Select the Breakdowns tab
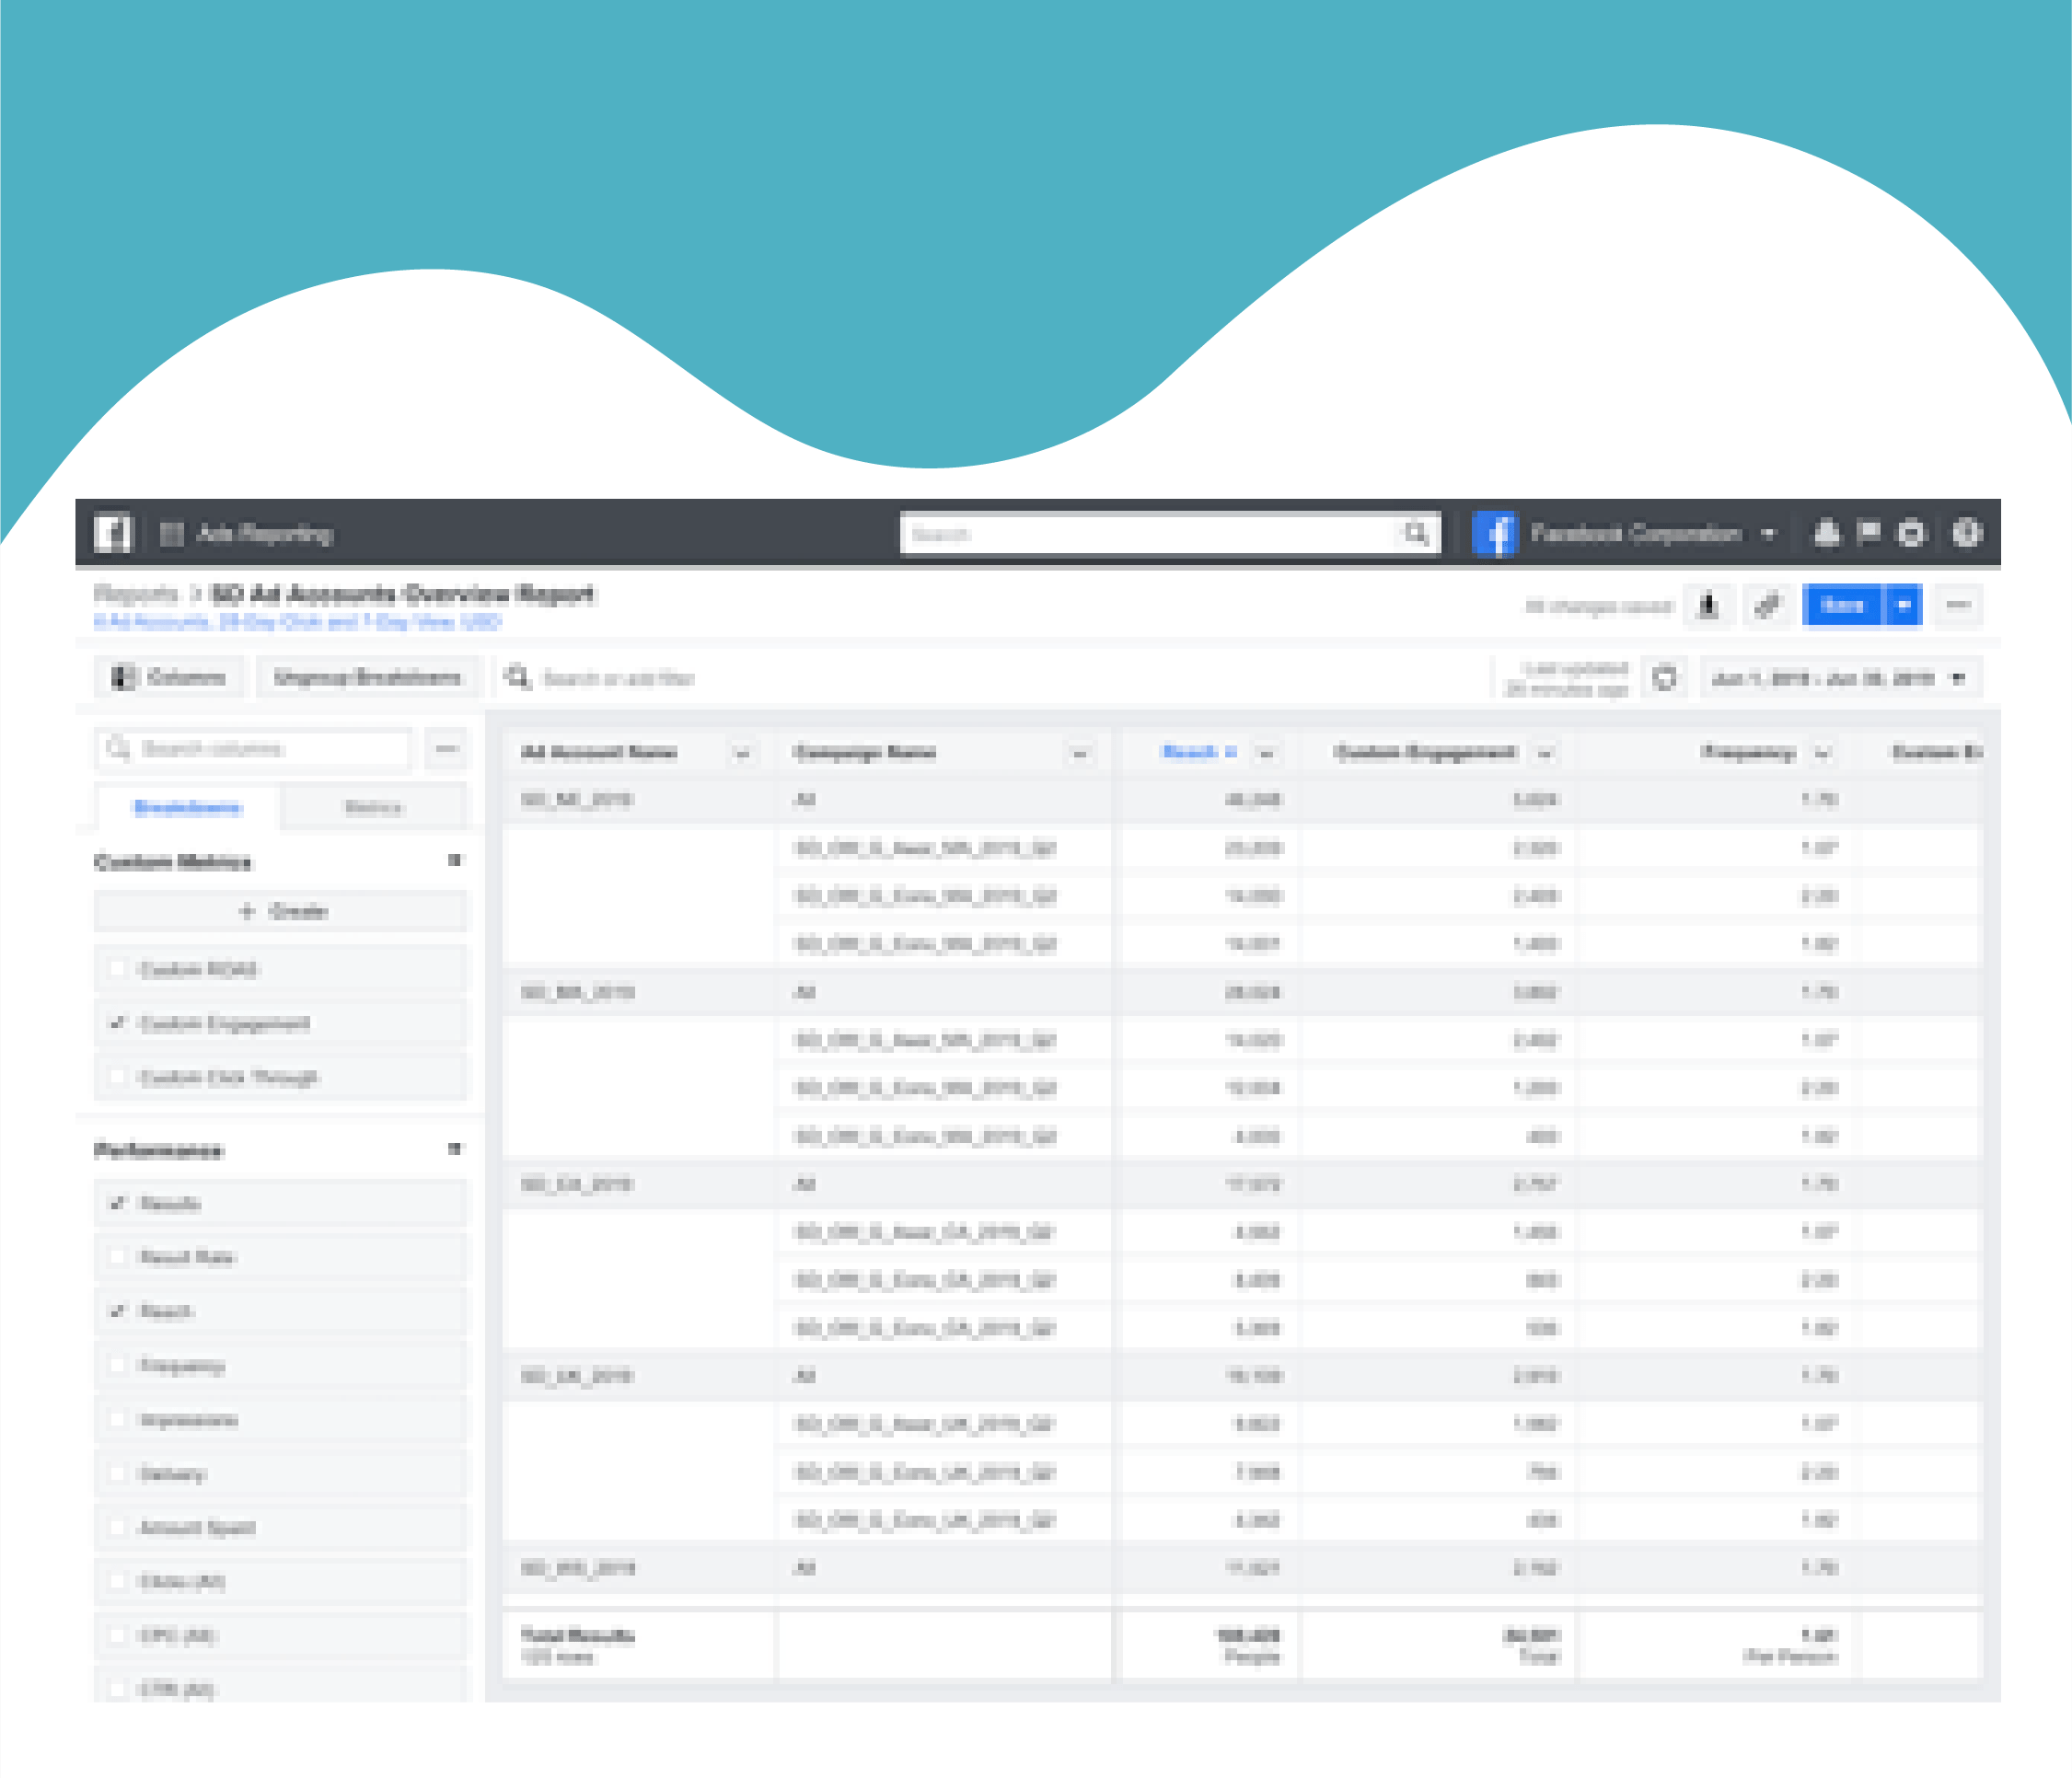The height and width of the screenshot is (1778, 2072). 187,807
